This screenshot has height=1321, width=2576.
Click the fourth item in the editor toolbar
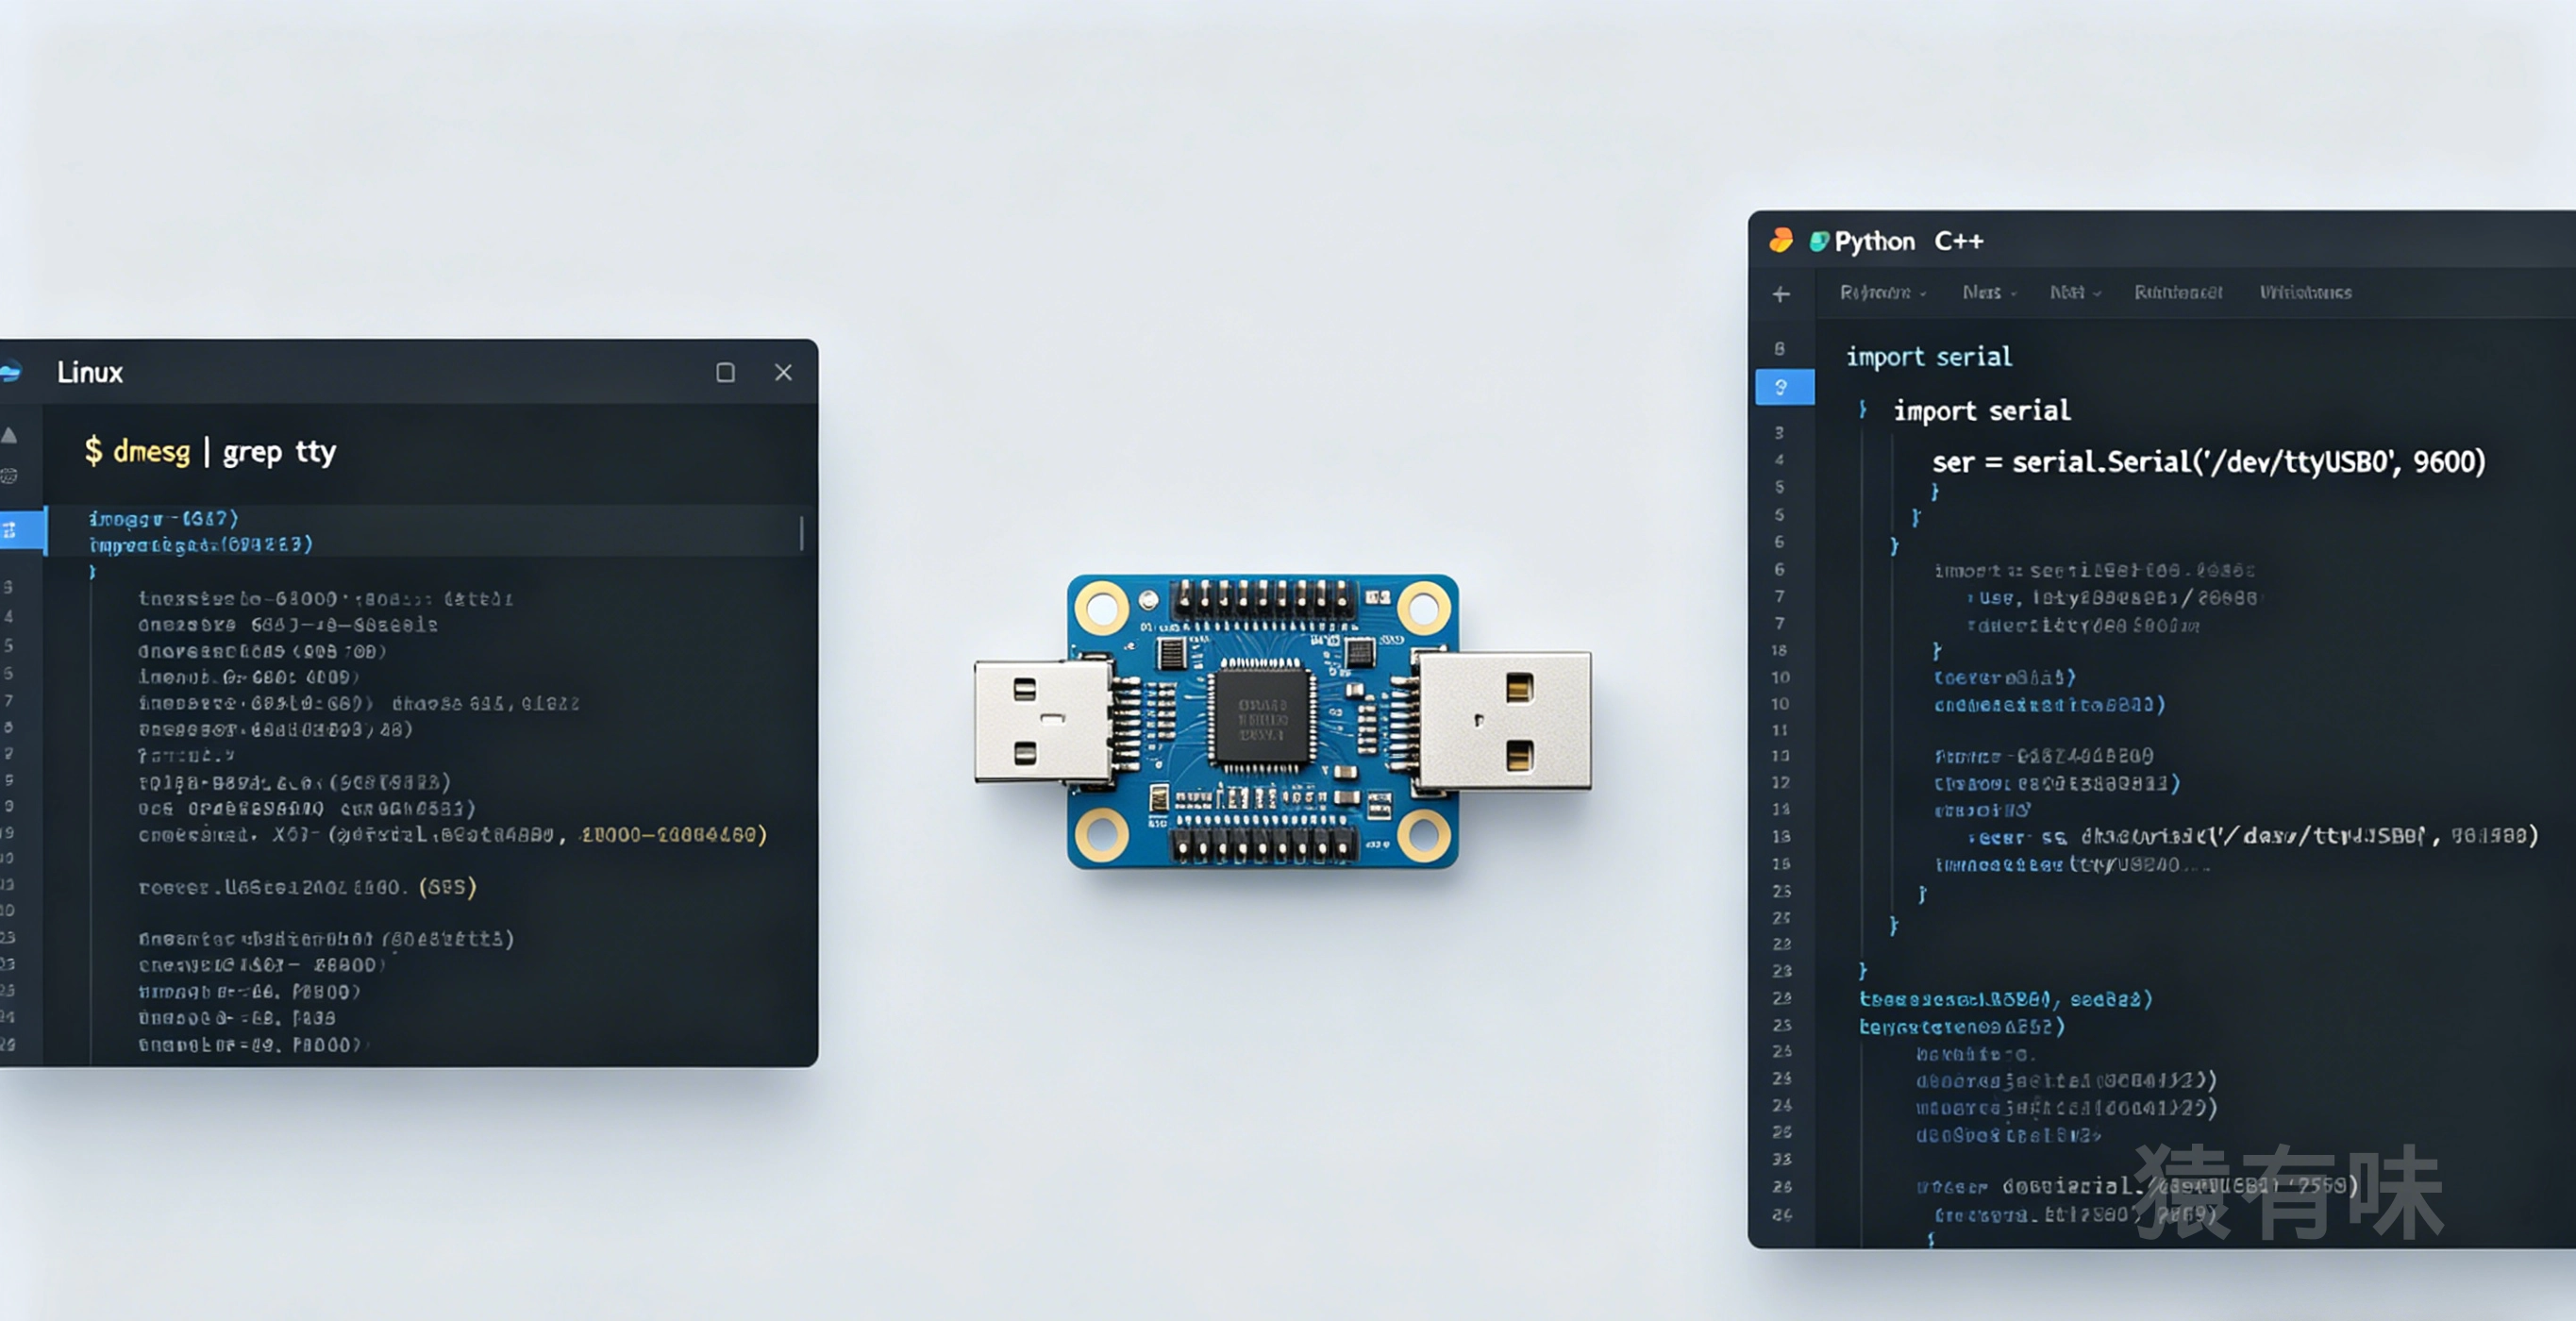click(x=2177, y=293)
